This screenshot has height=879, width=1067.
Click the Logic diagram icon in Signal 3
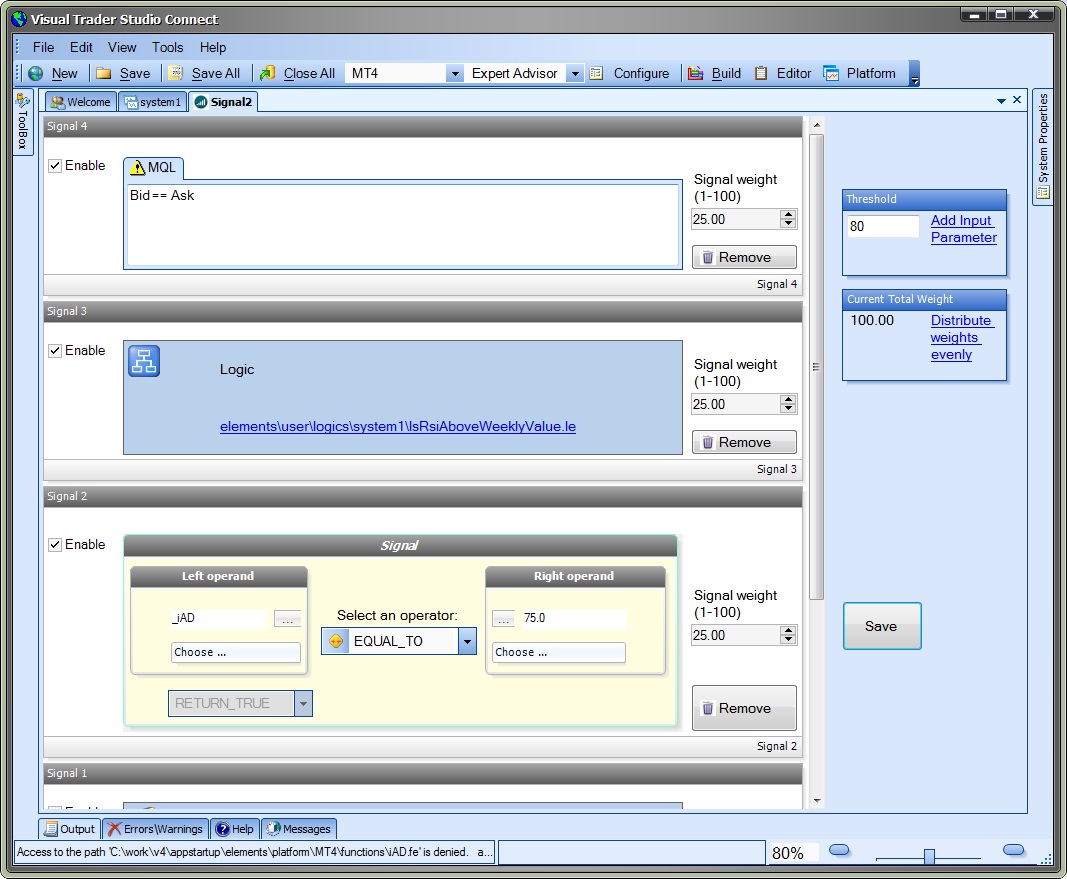coord(144,361)
